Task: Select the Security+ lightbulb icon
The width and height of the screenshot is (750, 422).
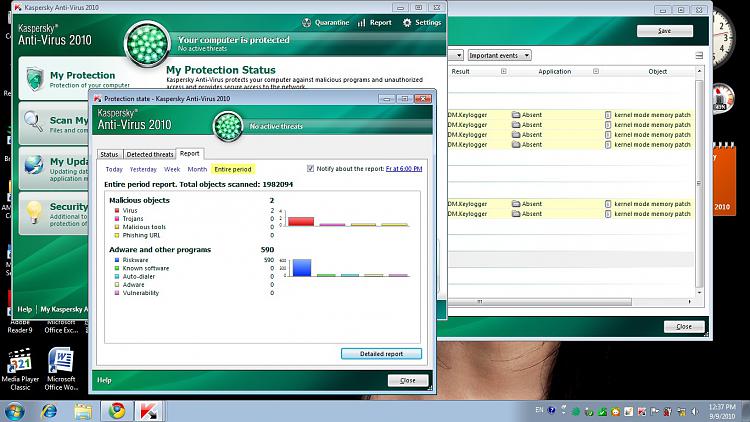Action: [x=33, y=212]
